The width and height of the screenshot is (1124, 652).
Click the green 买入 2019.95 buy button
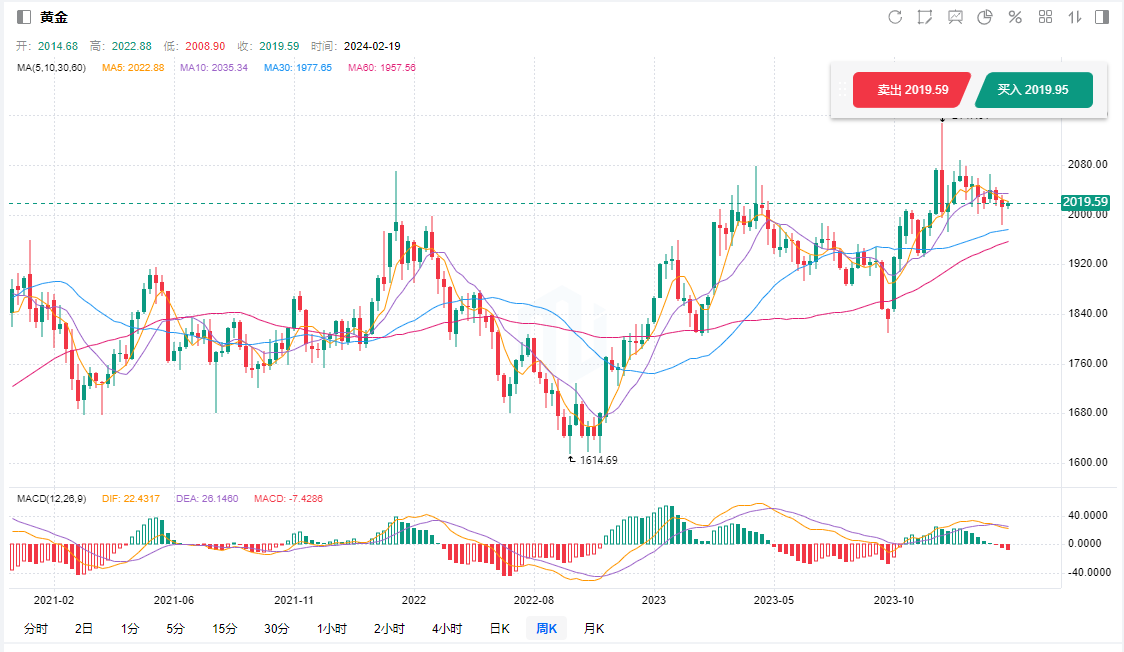point(1033,90)
